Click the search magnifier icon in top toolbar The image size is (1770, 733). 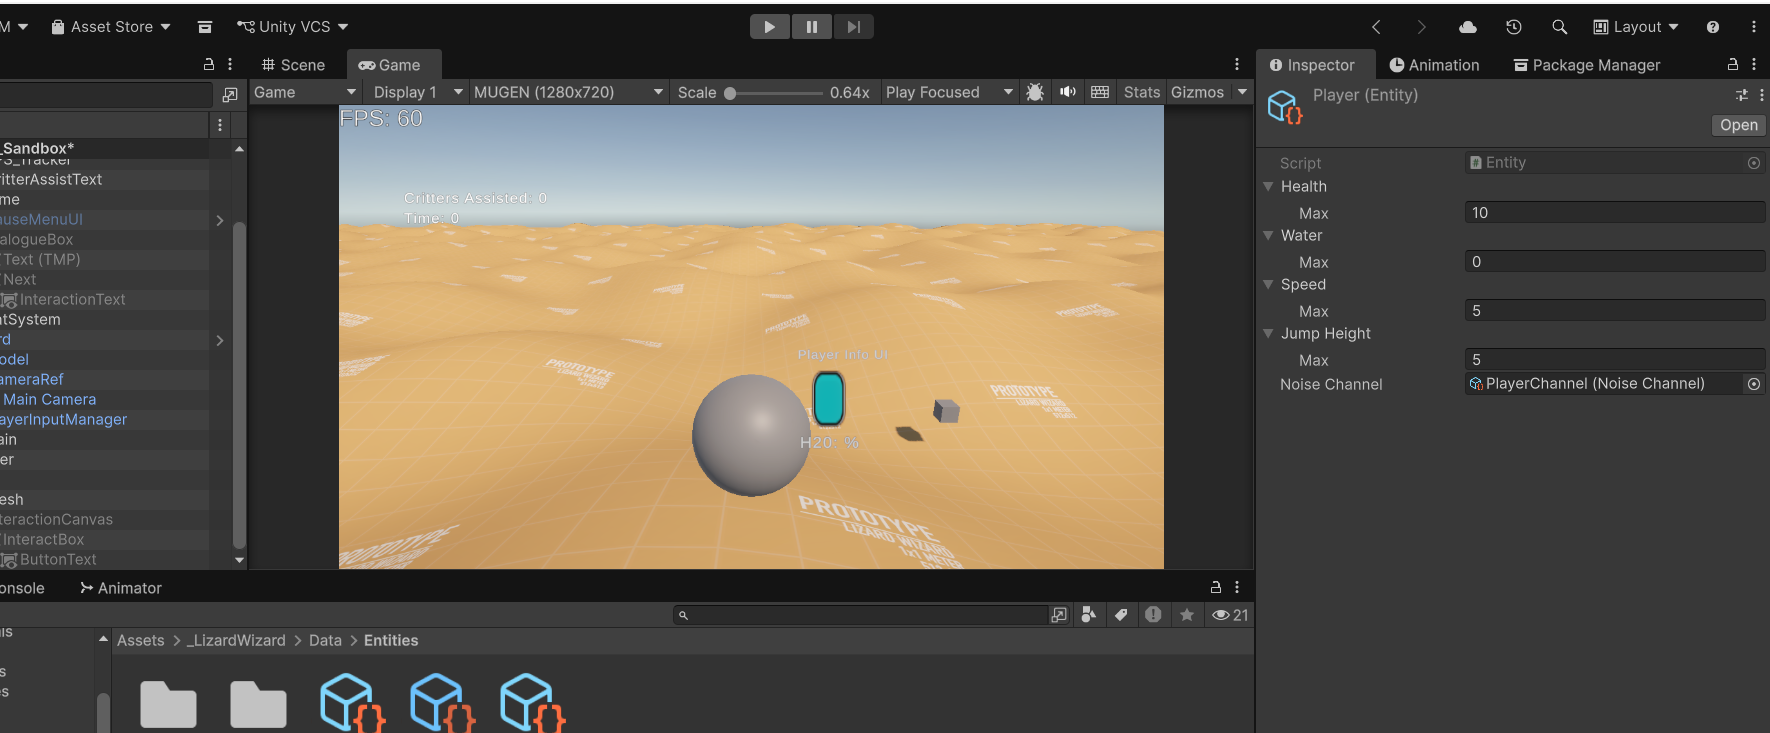[1559, 27]
